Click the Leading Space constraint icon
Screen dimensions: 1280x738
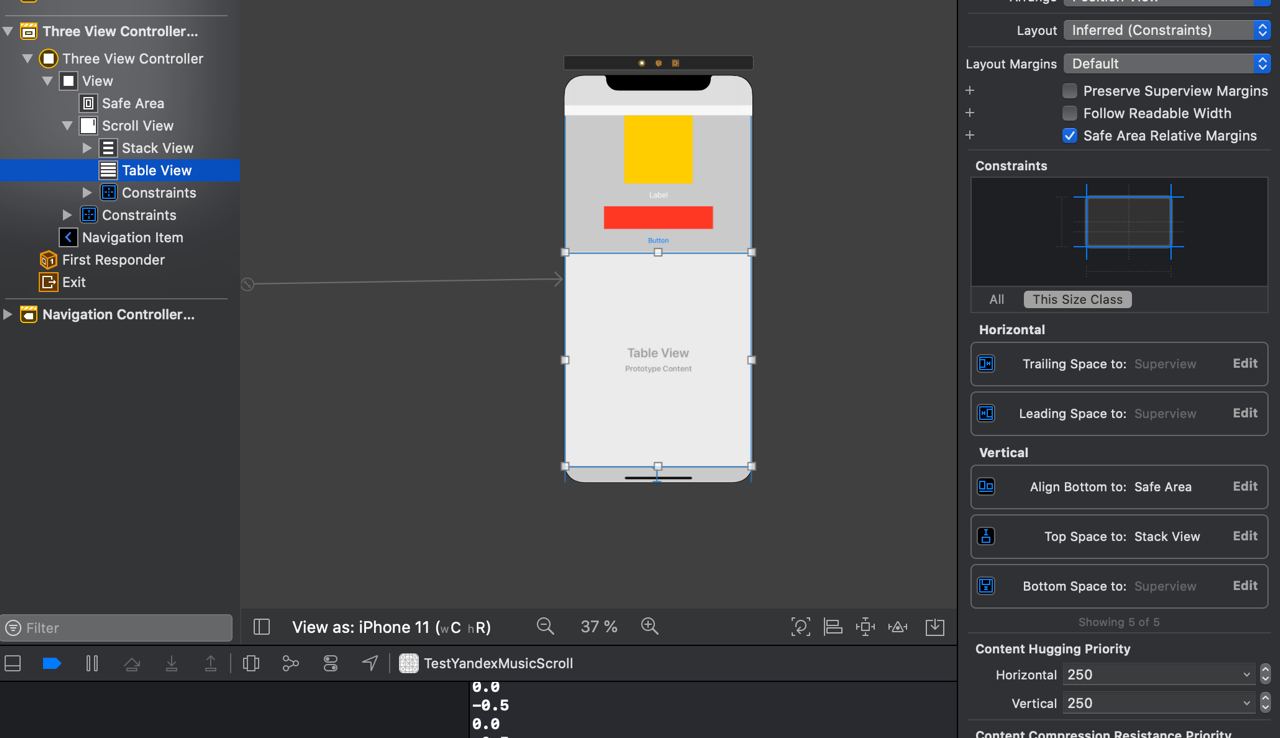coord(986,413)
